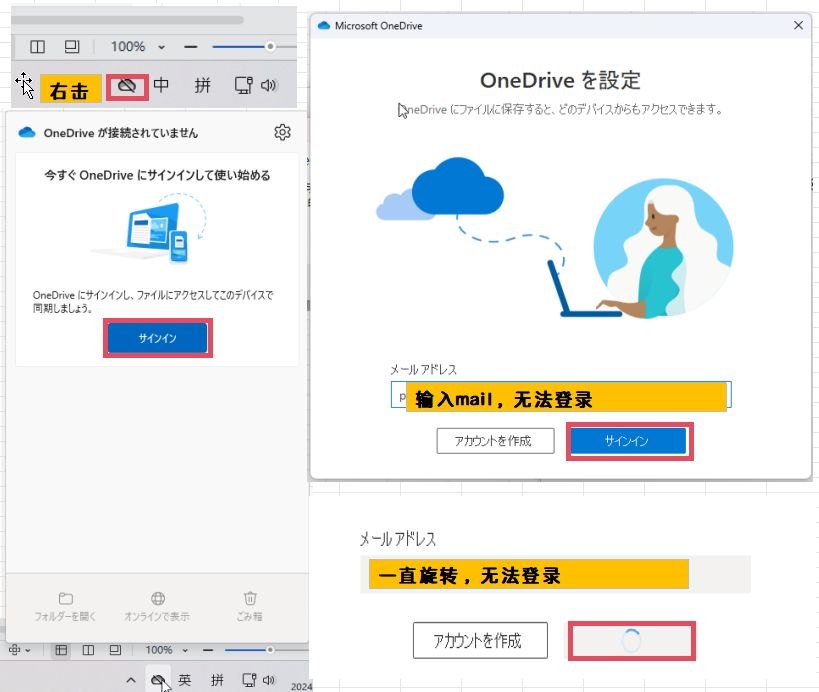Image resolution: width=819 pixels, height=692 pixels.
Task: Click the OneDrive を設定 heading
Action: [x=560, y=80]
